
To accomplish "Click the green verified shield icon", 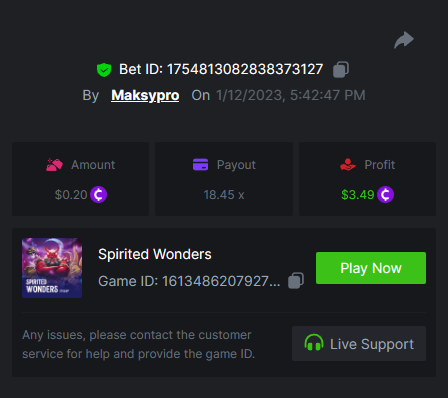I will (x=104, y=70).
